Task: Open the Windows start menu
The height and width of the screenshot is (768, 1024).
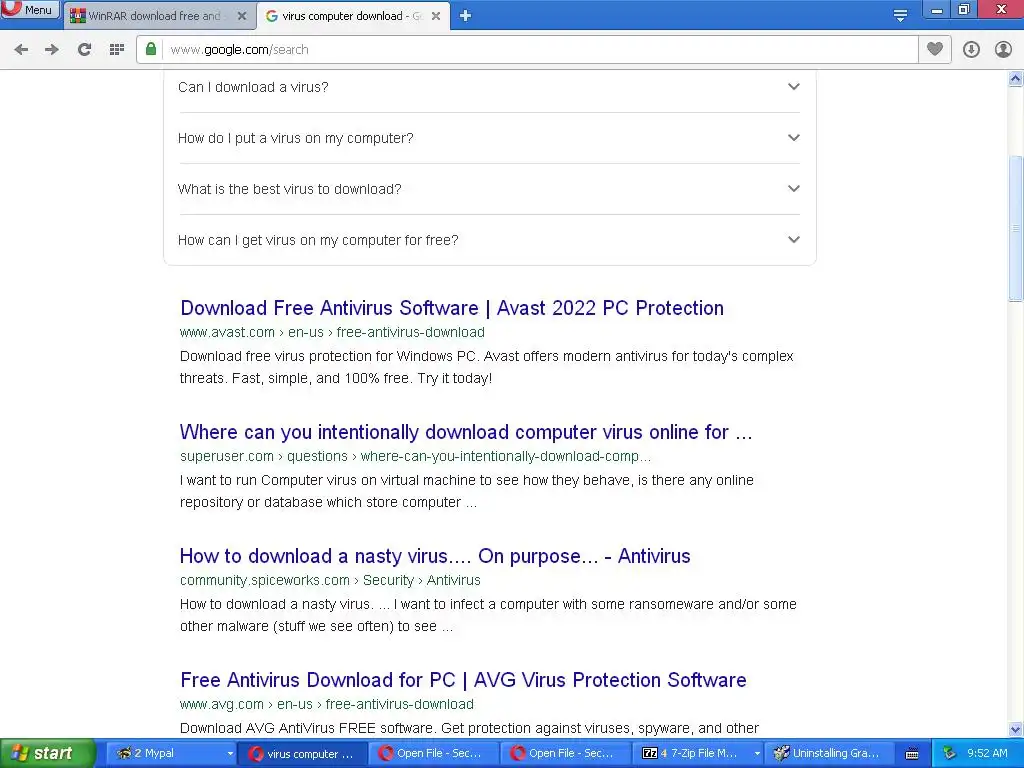Action: [47, 753]
